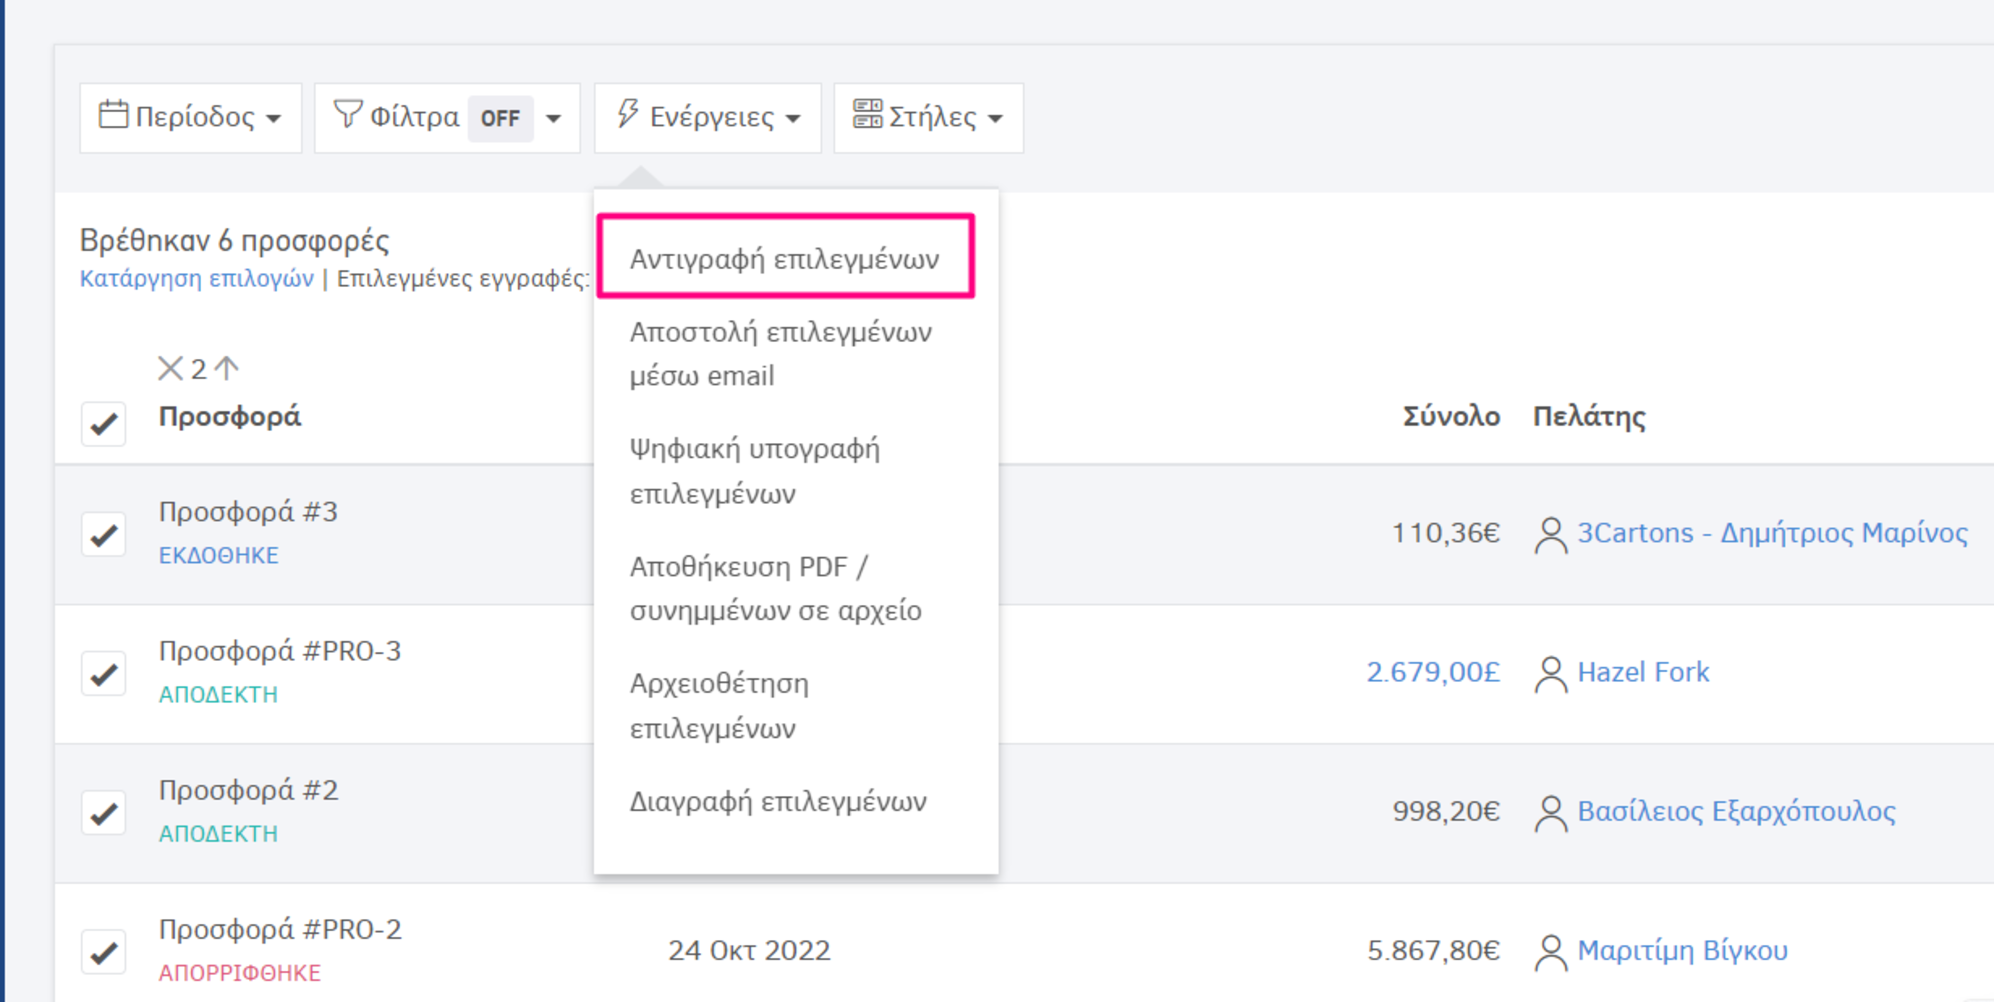Image resolution: width=1994 pixels, height=1002 pixels.
Task: Click the ascending sort arrow icon
Action: pyautogui.click(x=227, y=369)
